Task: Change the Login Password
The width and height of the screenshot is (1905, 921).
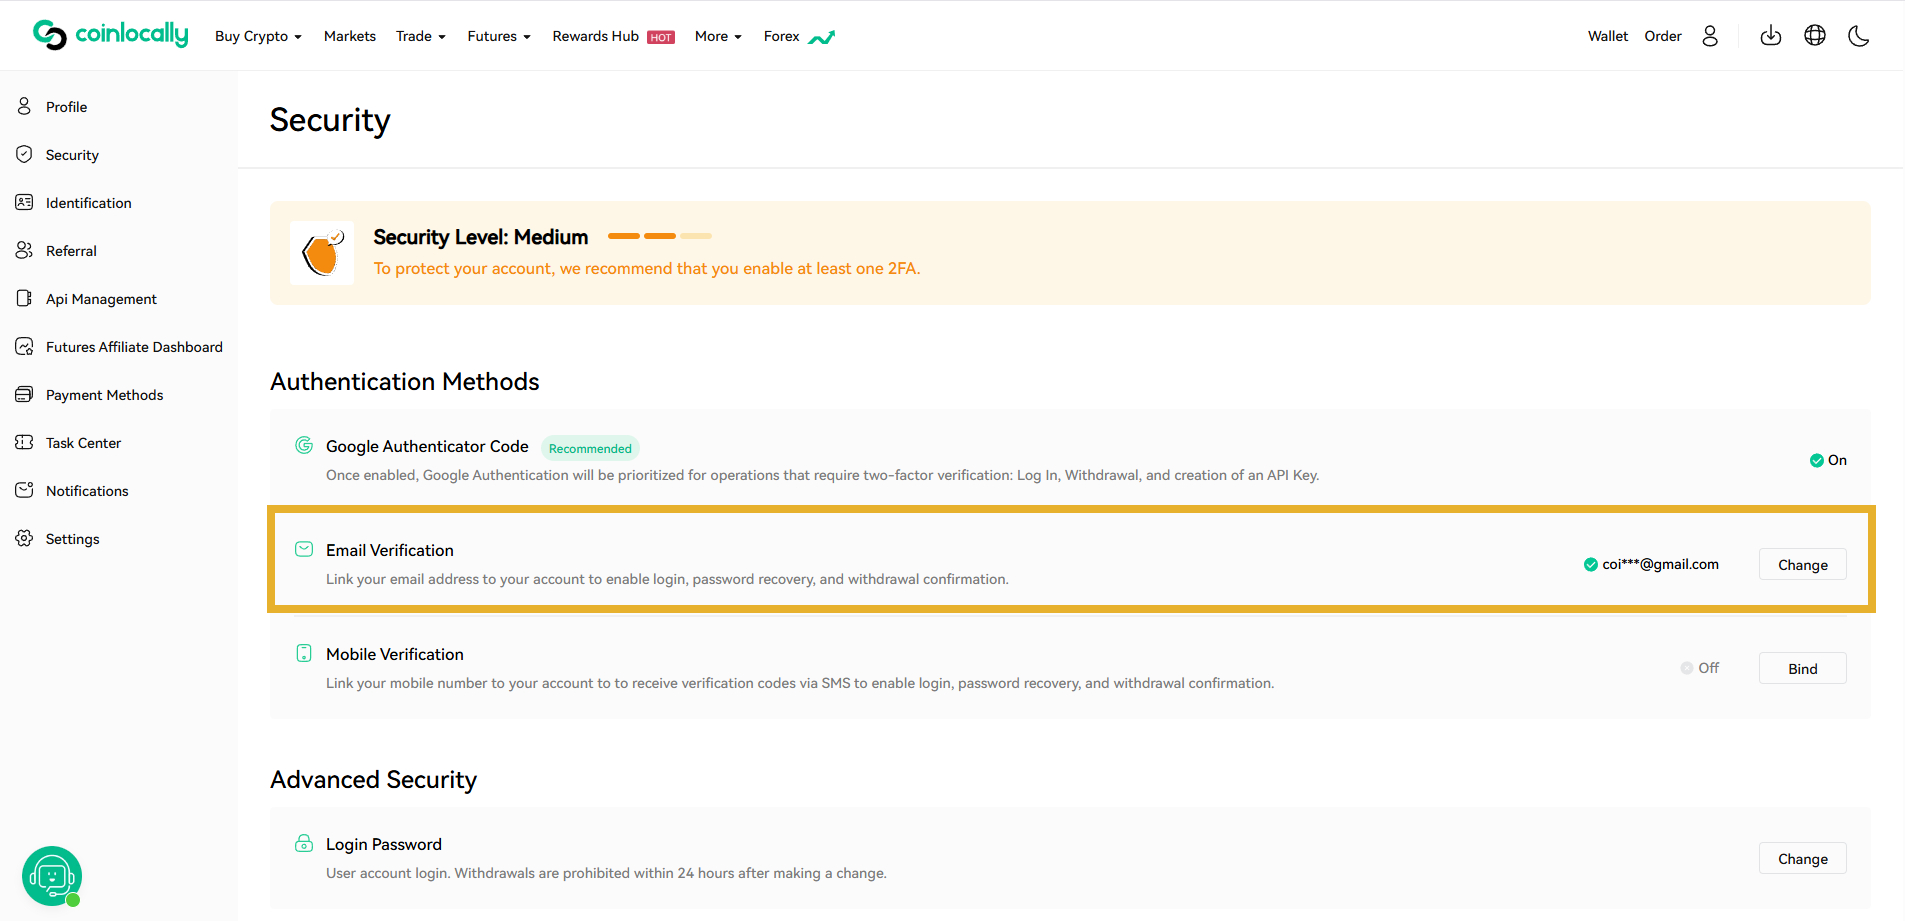Action: tap(1803, 859)
